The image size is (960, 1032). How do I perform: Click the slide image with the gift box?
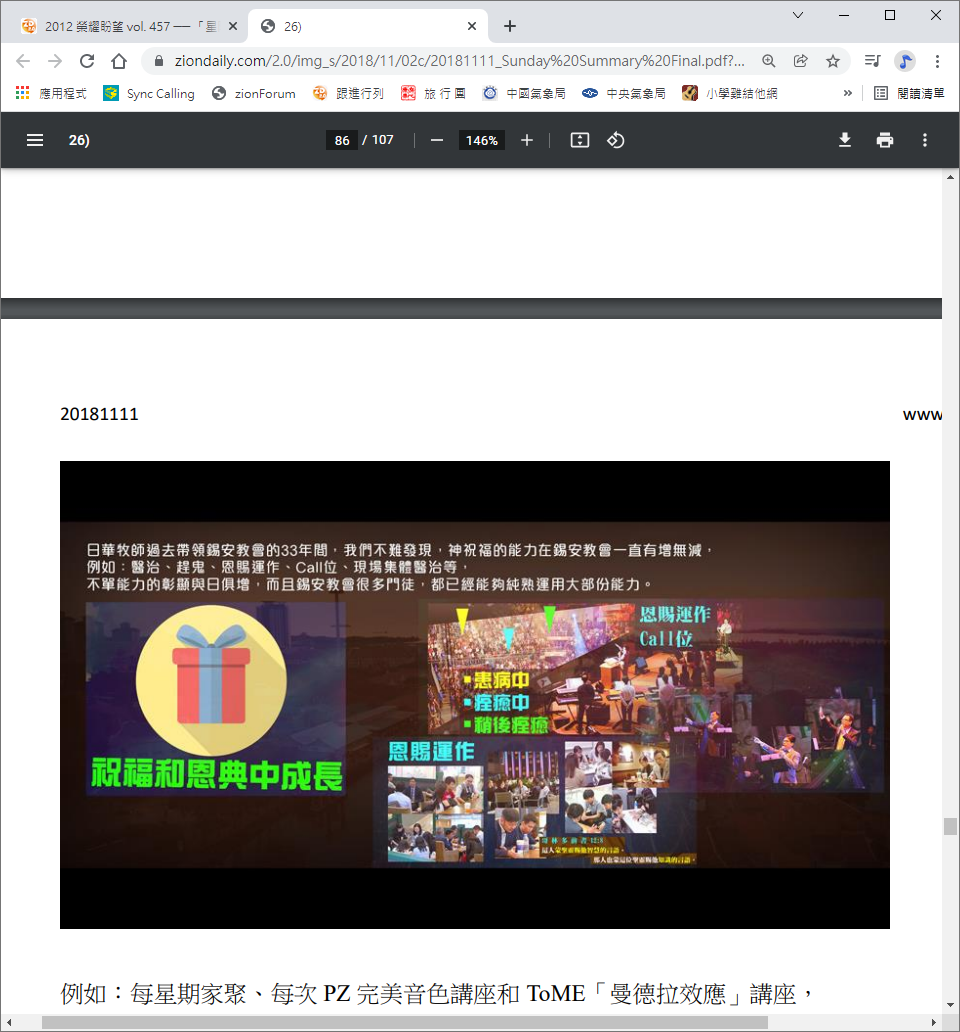[x=474, y=694]
